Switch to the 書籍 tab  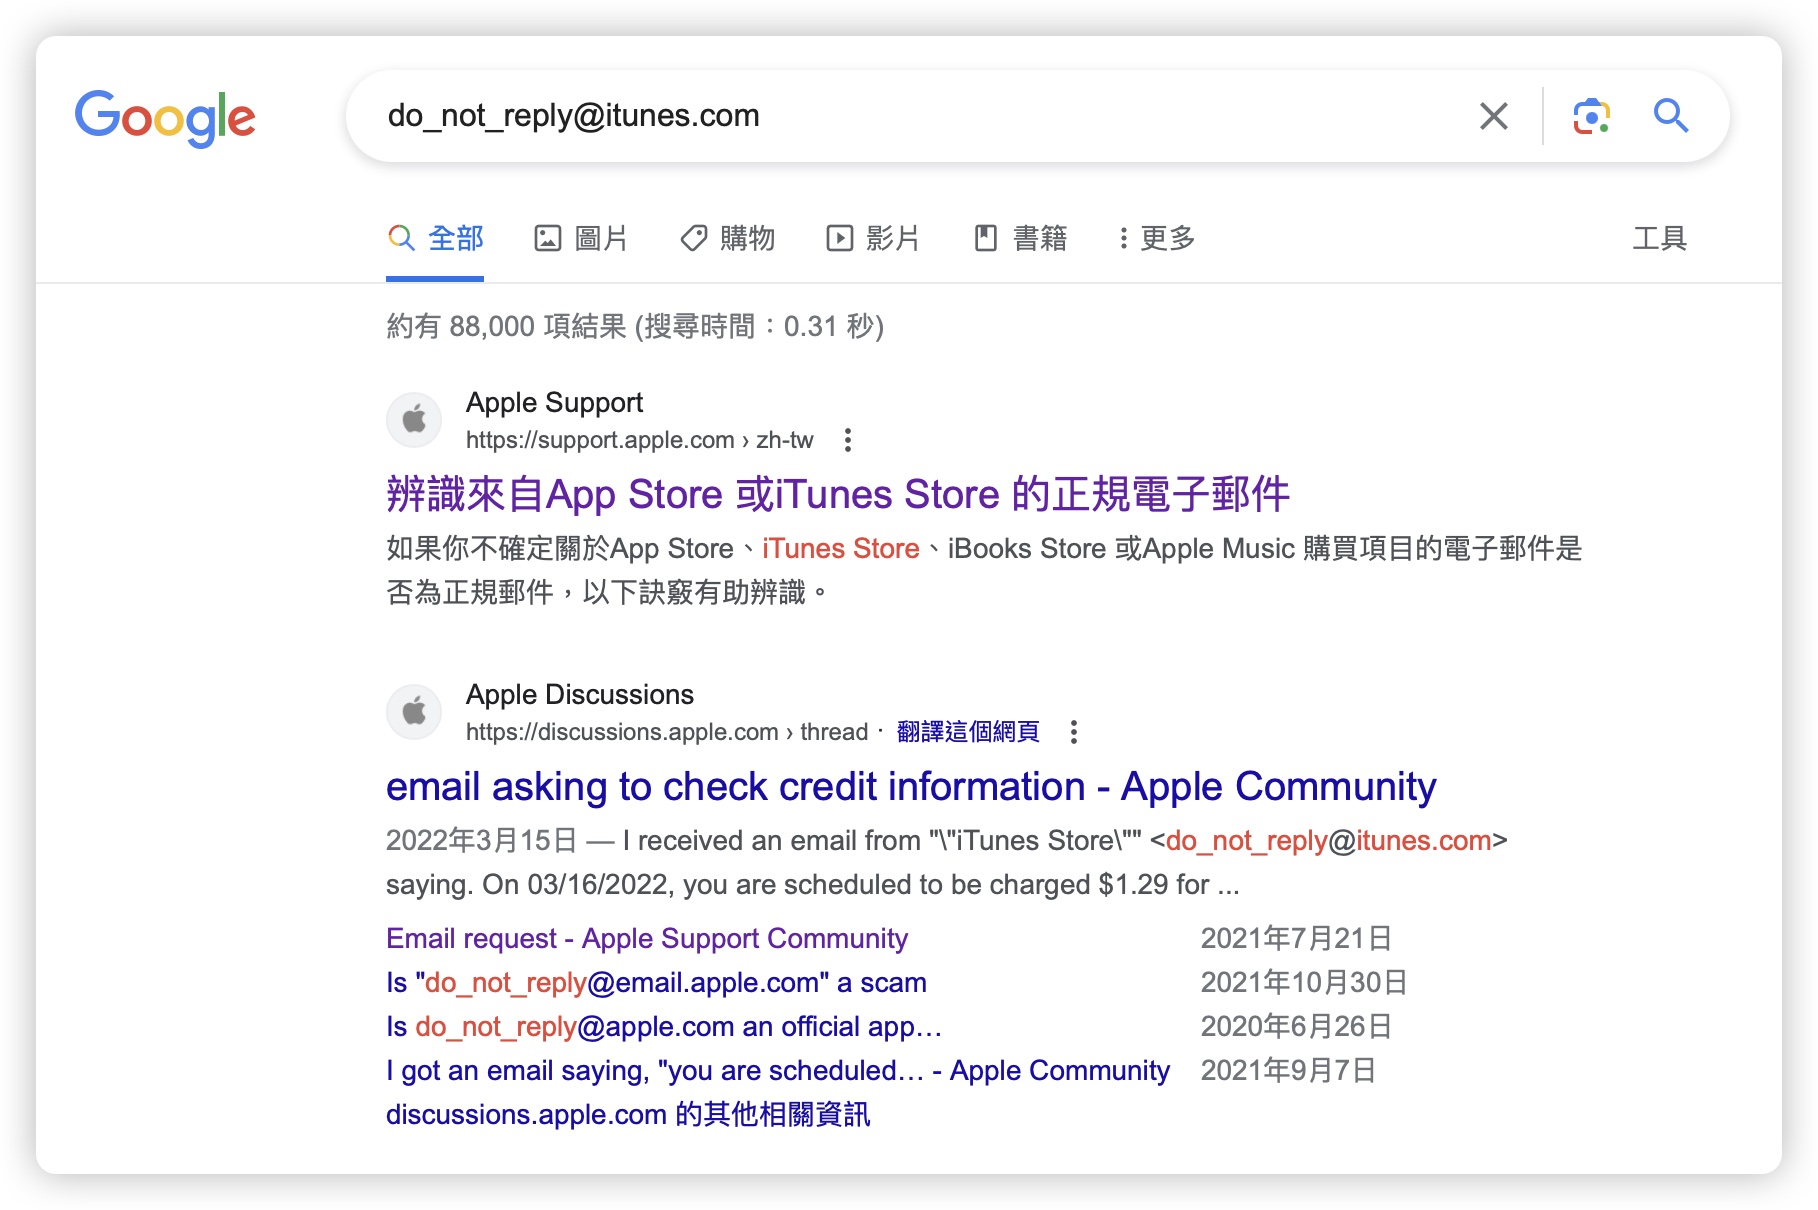pos(1021,238)
